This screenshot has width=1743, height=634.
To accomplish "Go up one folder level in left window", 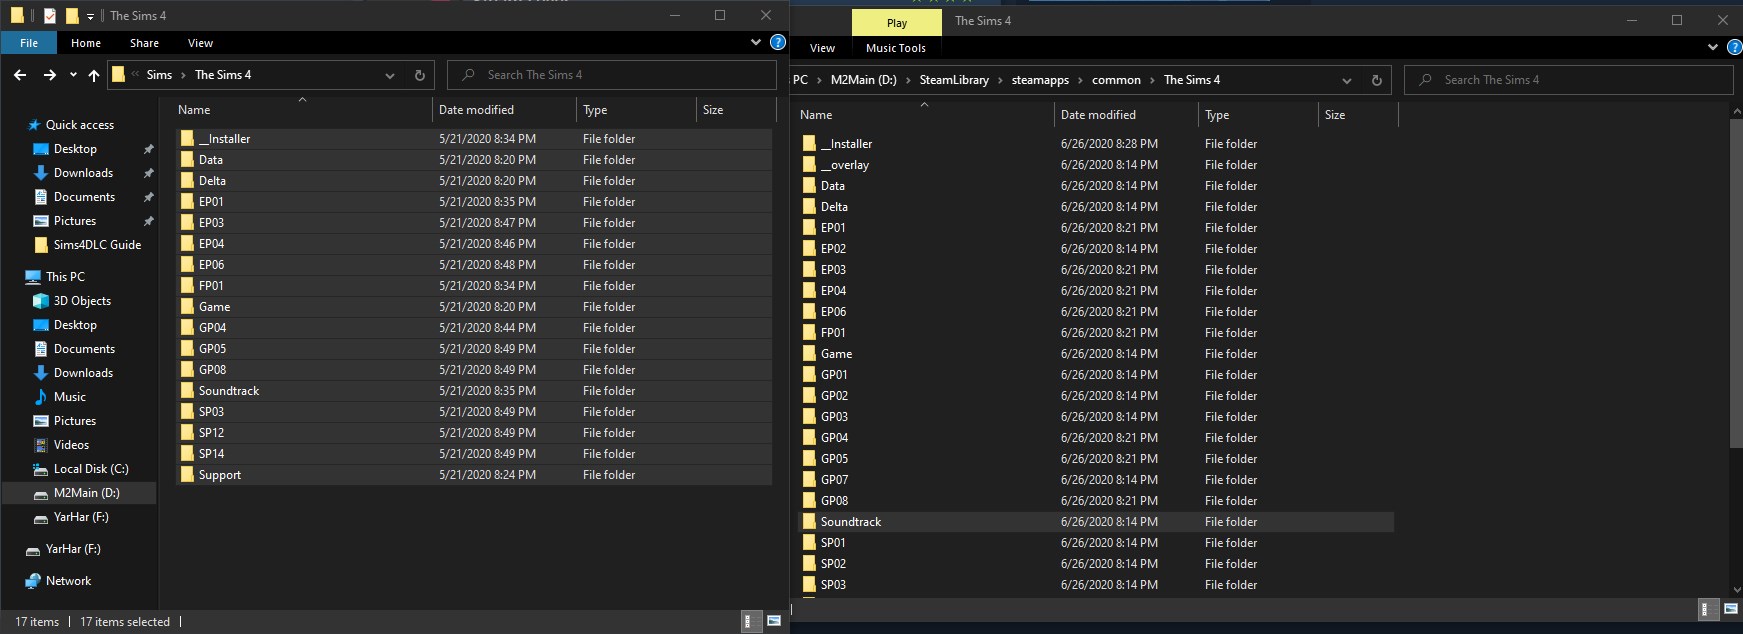I will (94, 75).
